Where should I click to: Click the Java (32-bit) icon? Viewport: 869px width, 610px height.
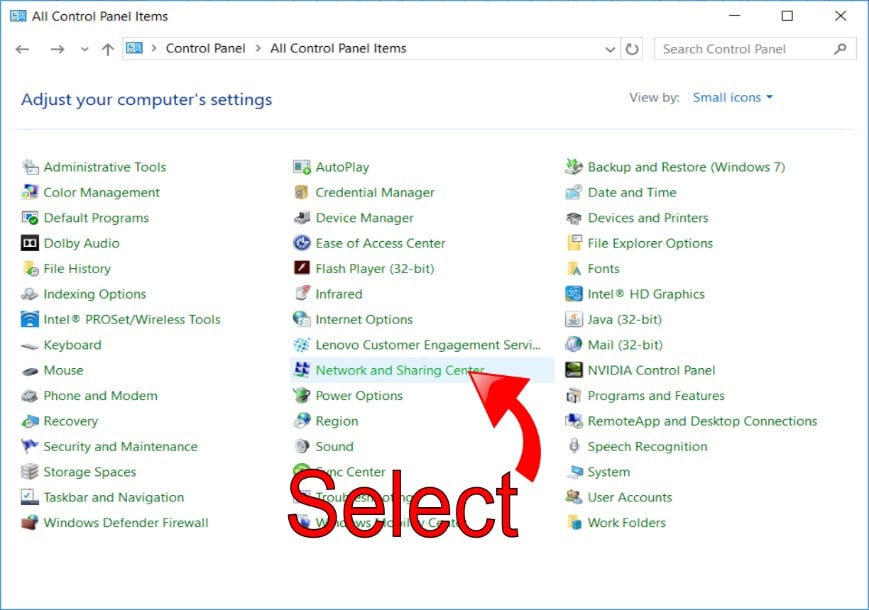tap(574, 320)
